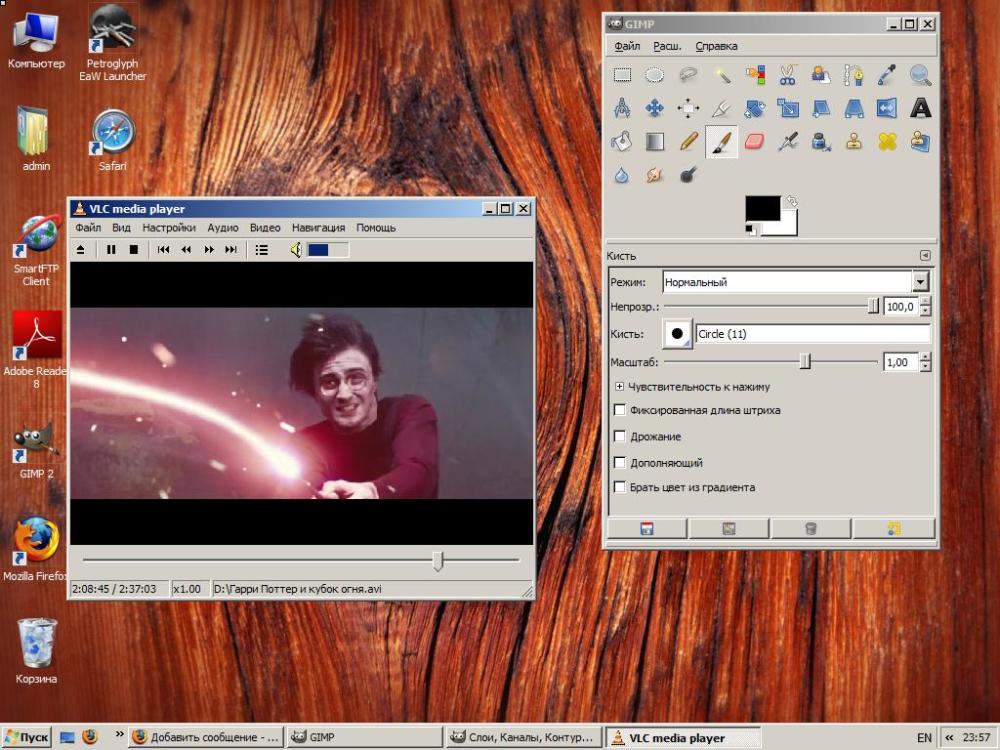The image size is (1000, 750).
Task: Pause the VLC video playback
Action: pyautogui.click(x=111, y=250)
